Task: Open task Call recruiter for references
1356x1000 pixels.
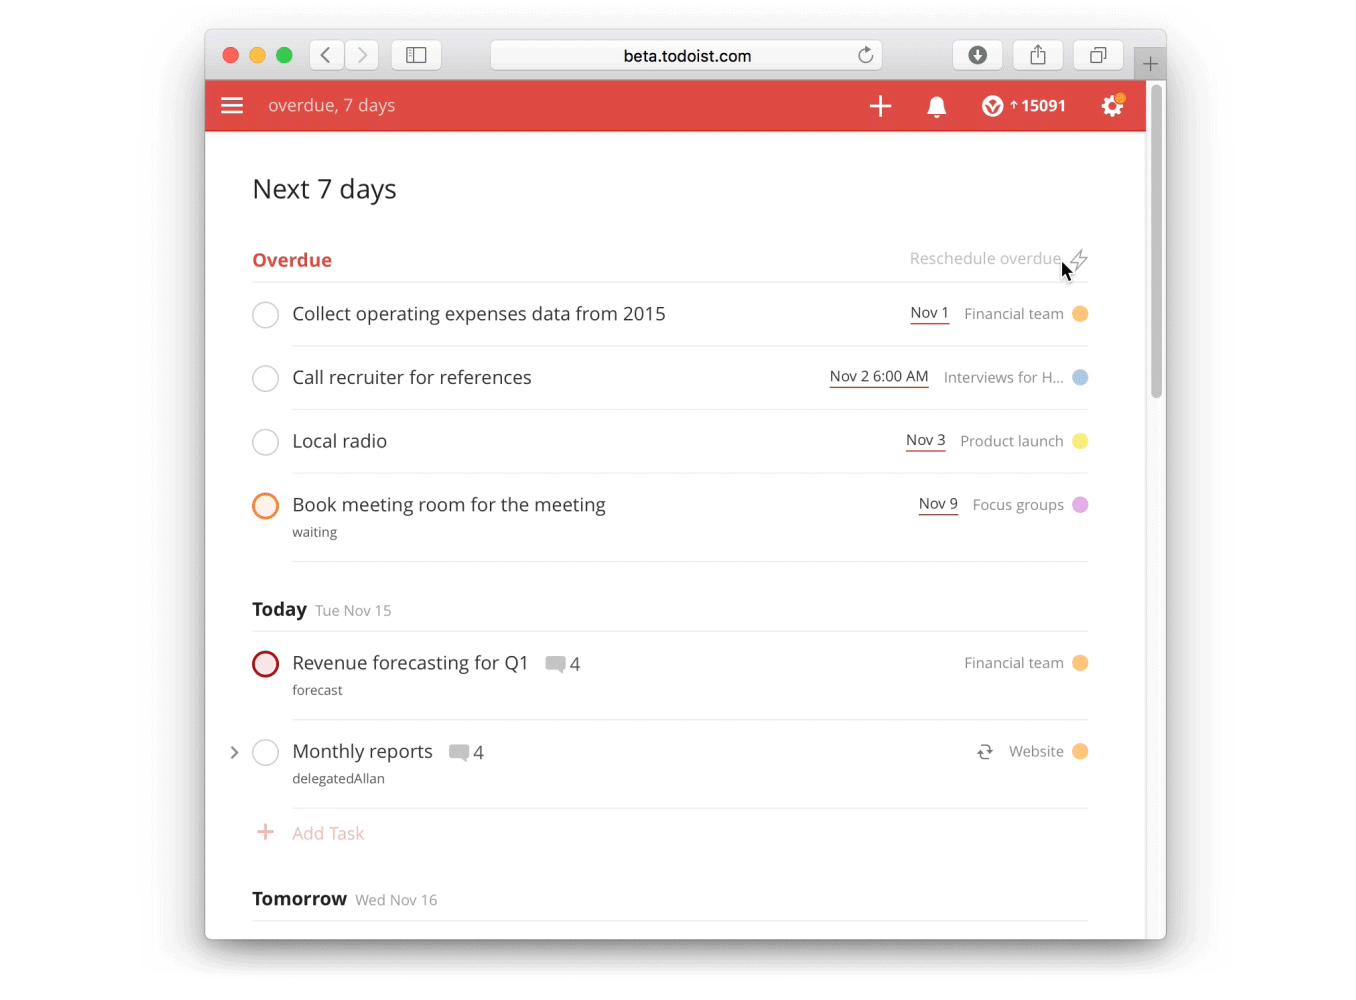Action: 411,378
